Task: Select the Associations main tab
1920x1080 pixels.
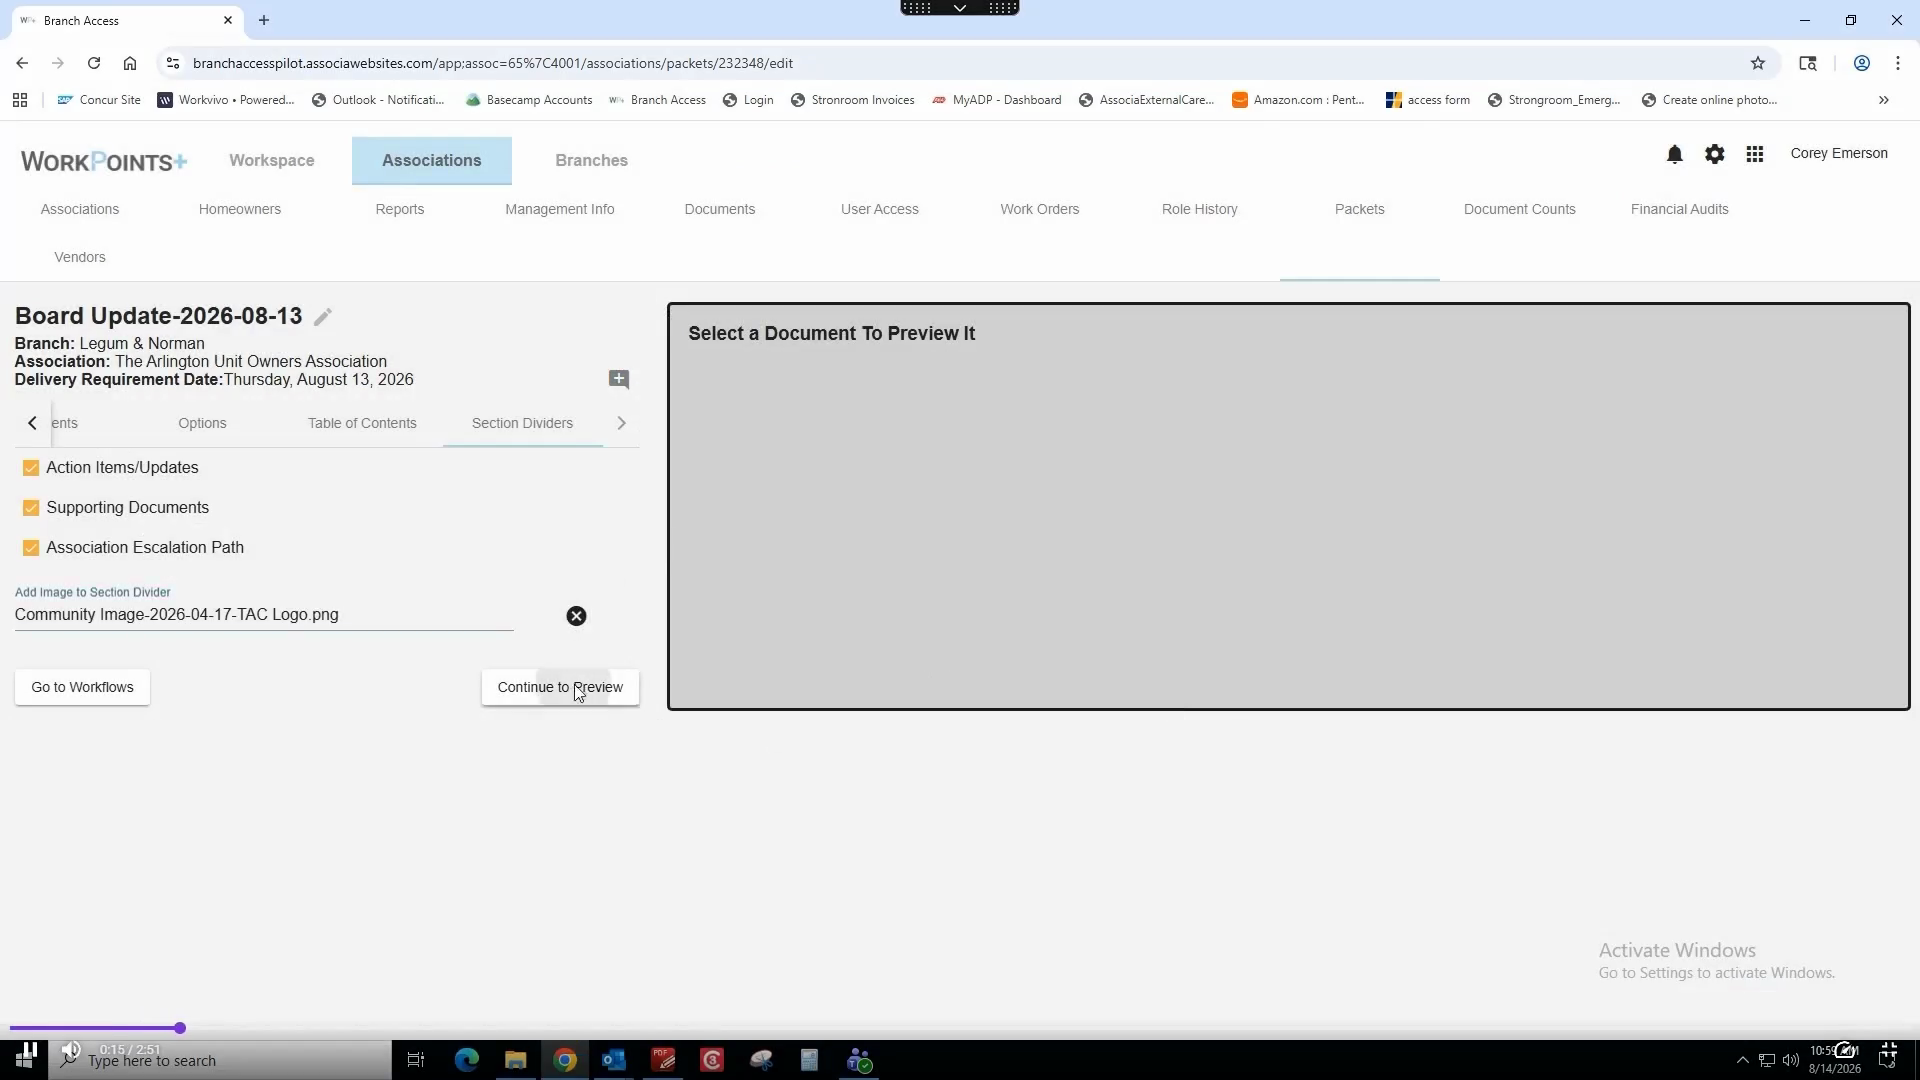Action: click(432, 160)
